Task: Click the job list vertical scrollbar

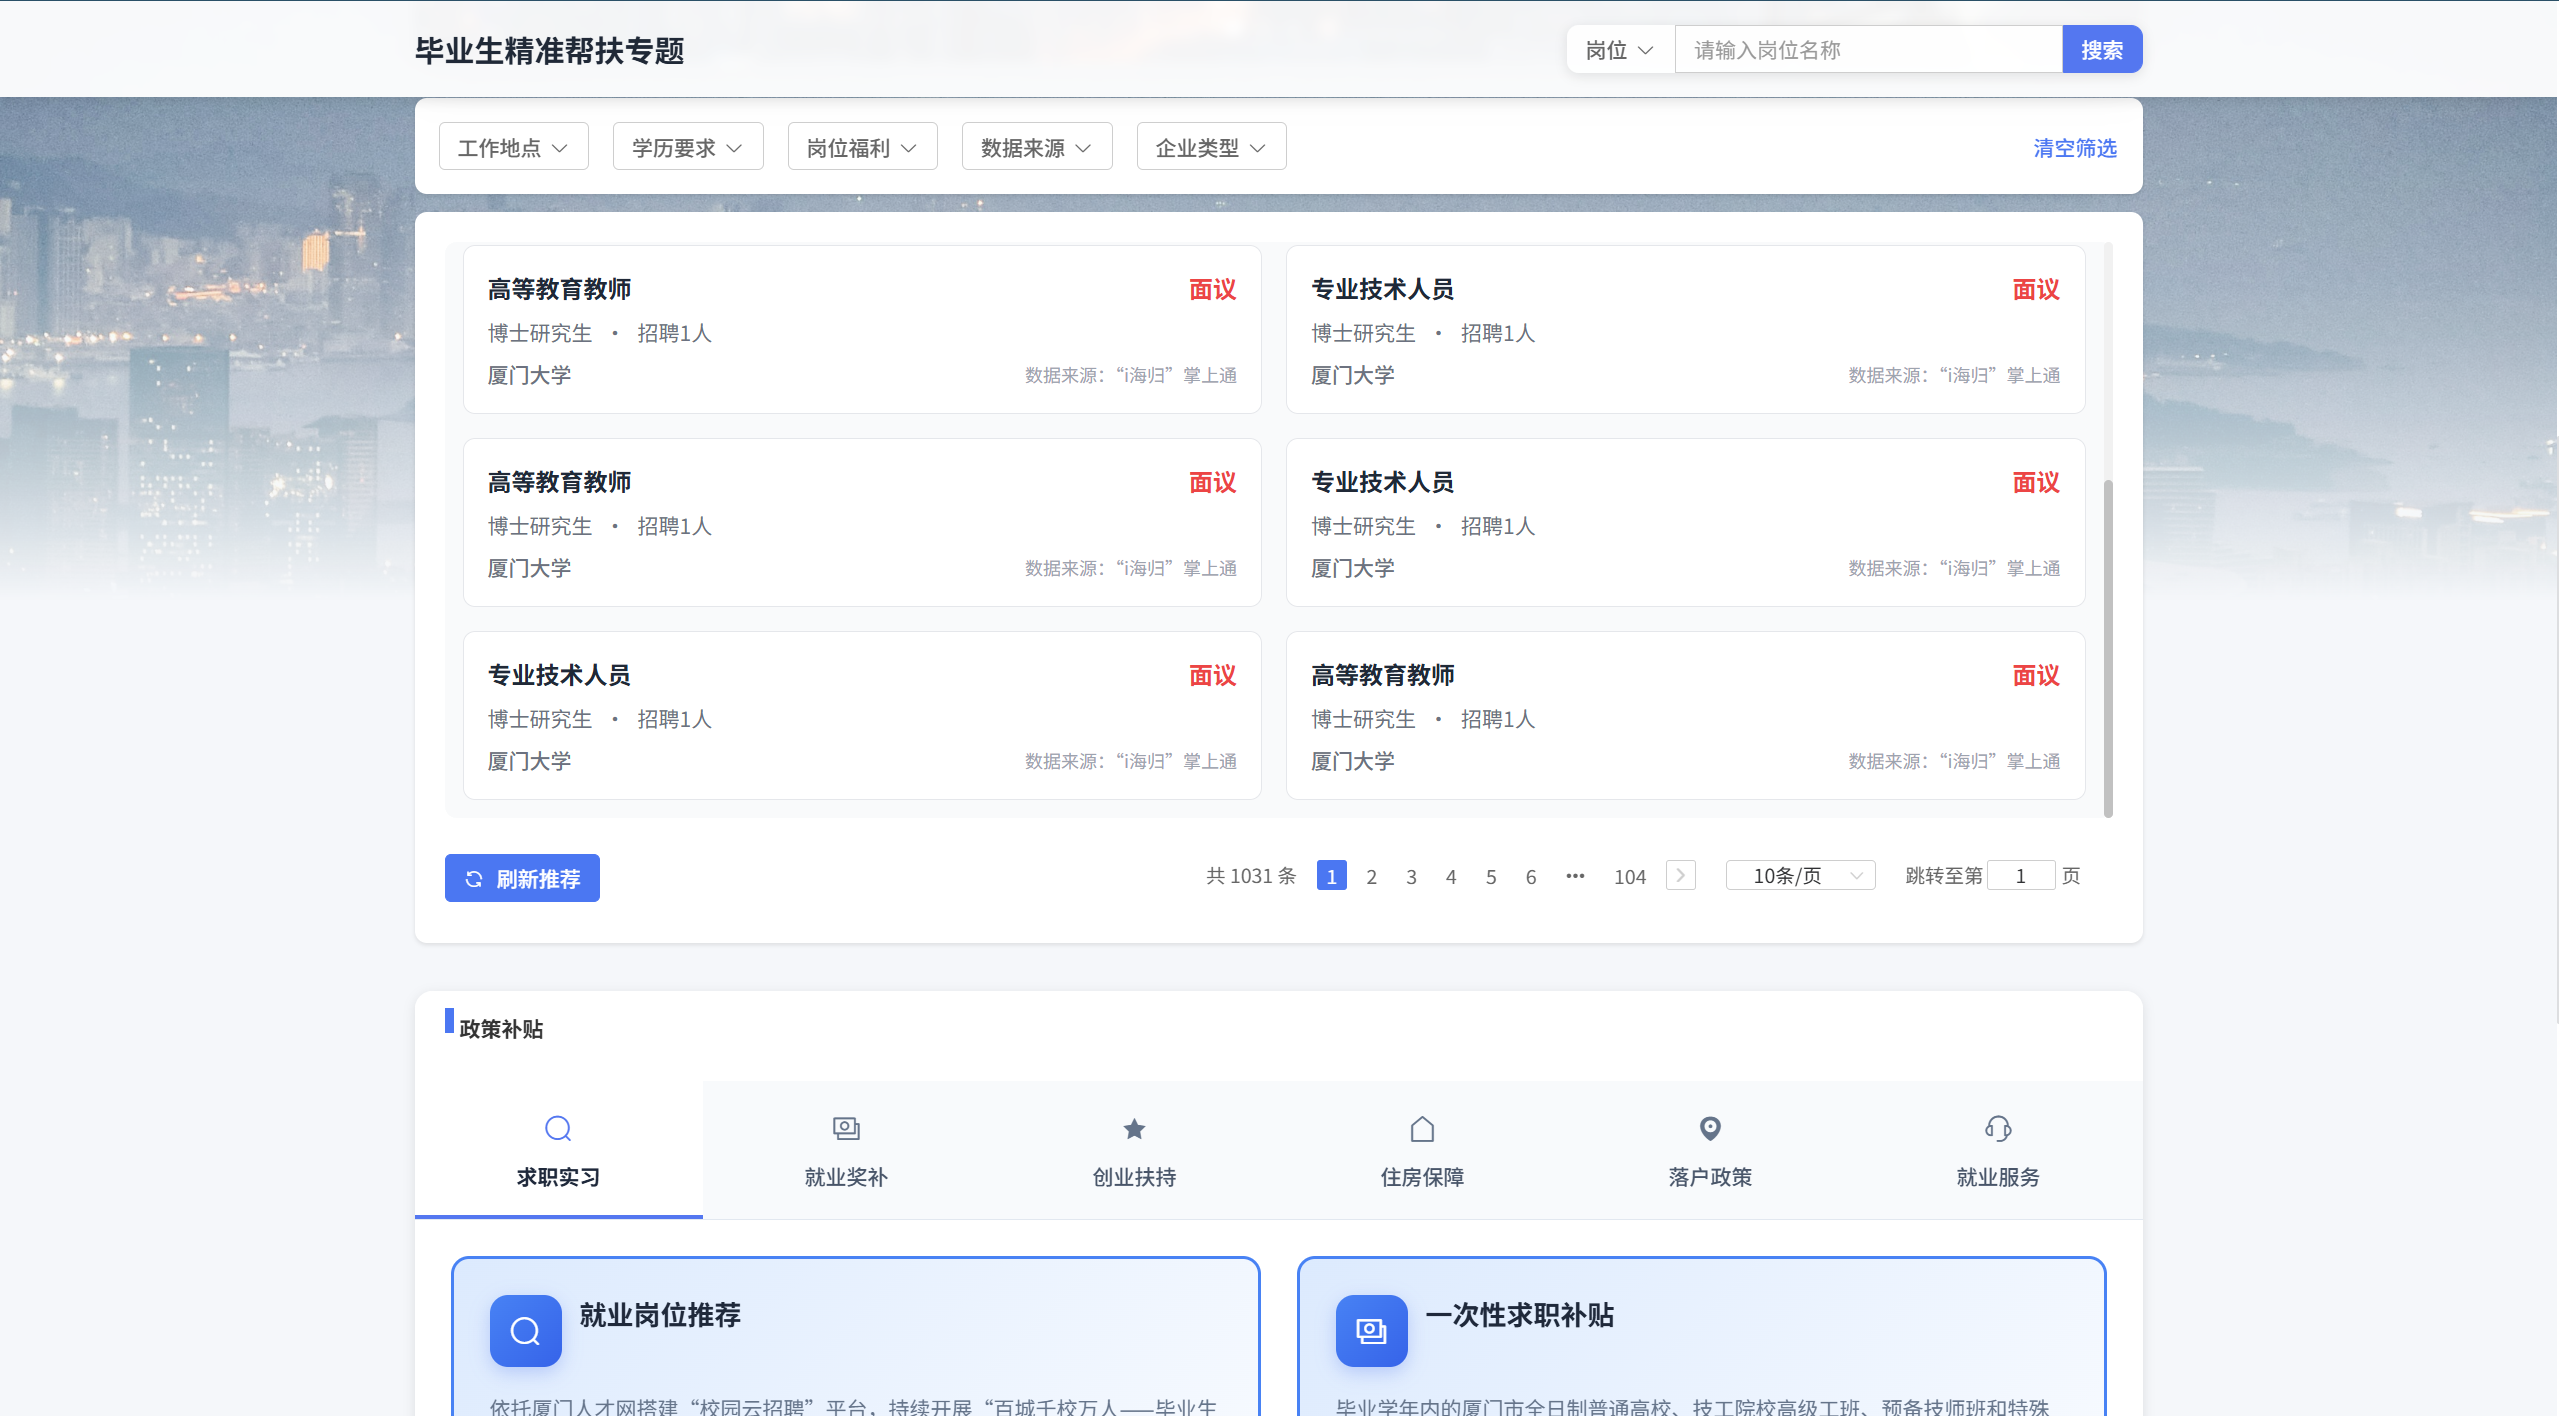Action: click(2108, 648)
